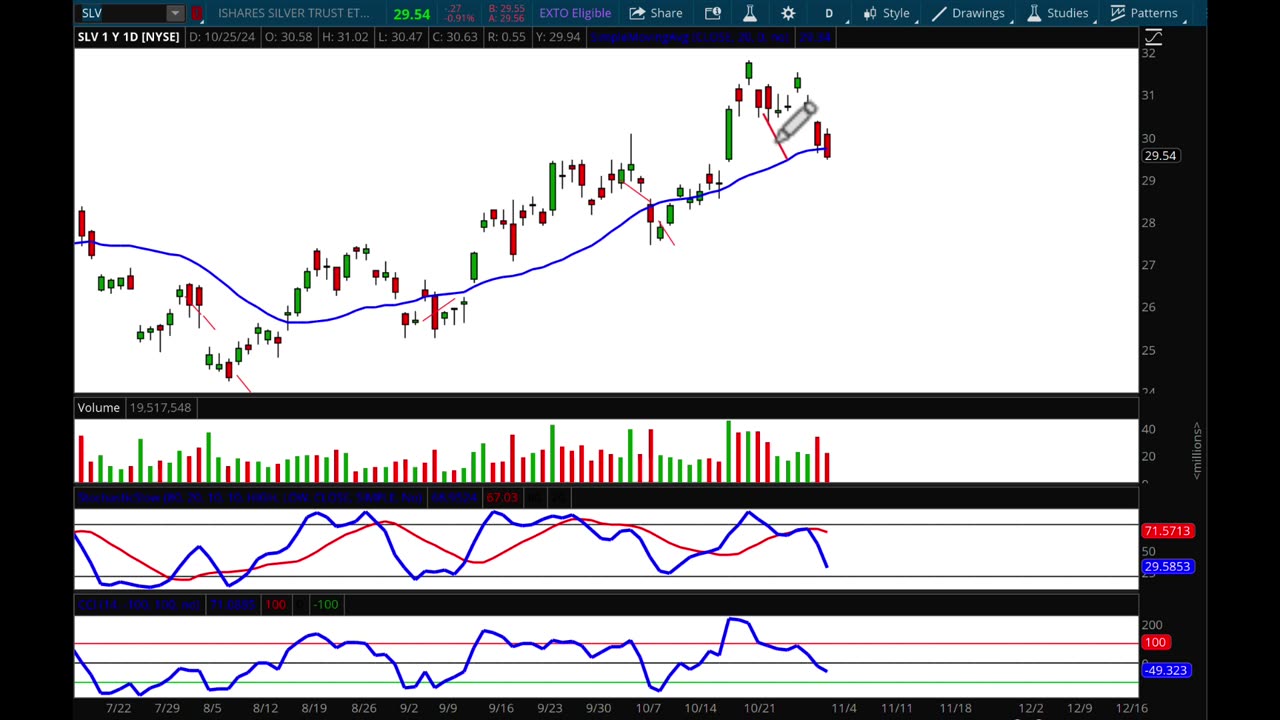Image resolution: width=1280 pixels, height=720 pixels.
Task: Click the red 100 label in CCI header
Action: [275, 604]
